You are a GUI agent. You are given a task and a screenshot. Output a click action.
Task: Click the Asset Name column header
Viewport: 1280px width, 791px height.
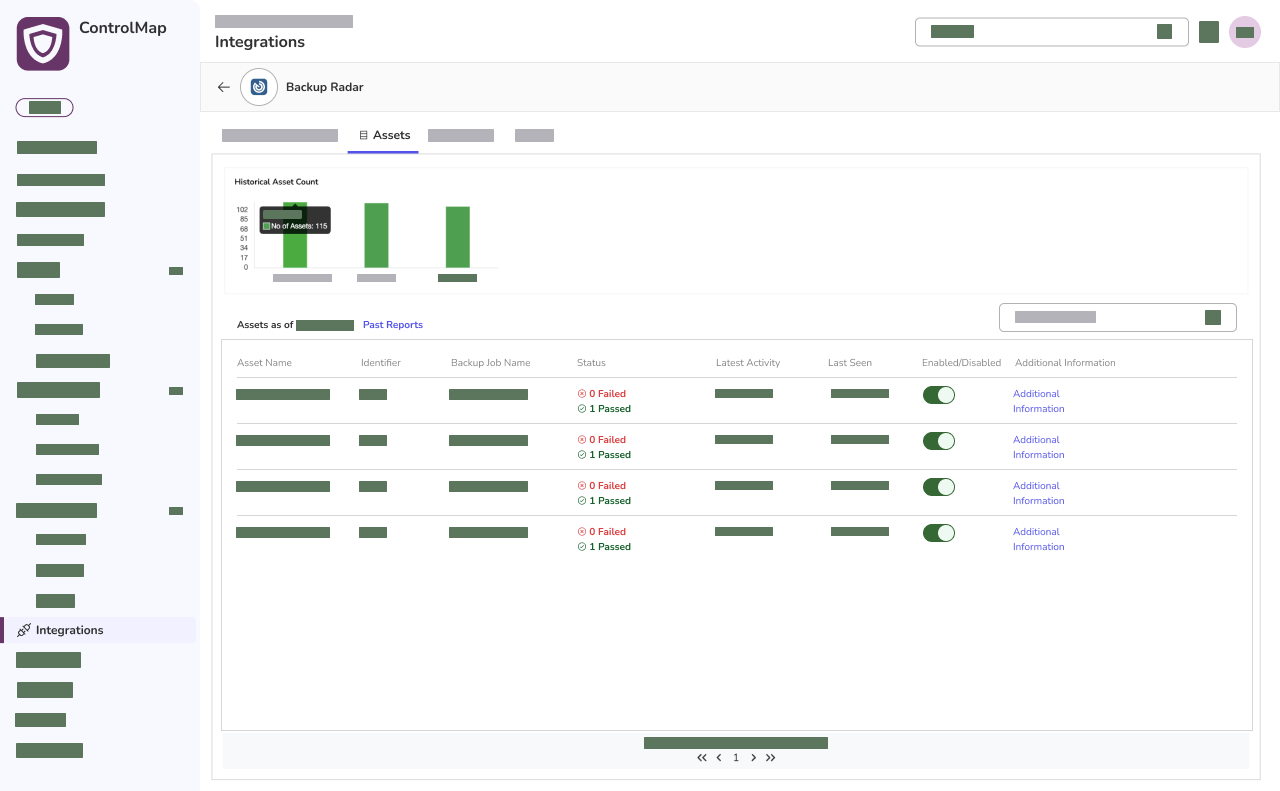point(264,363)
